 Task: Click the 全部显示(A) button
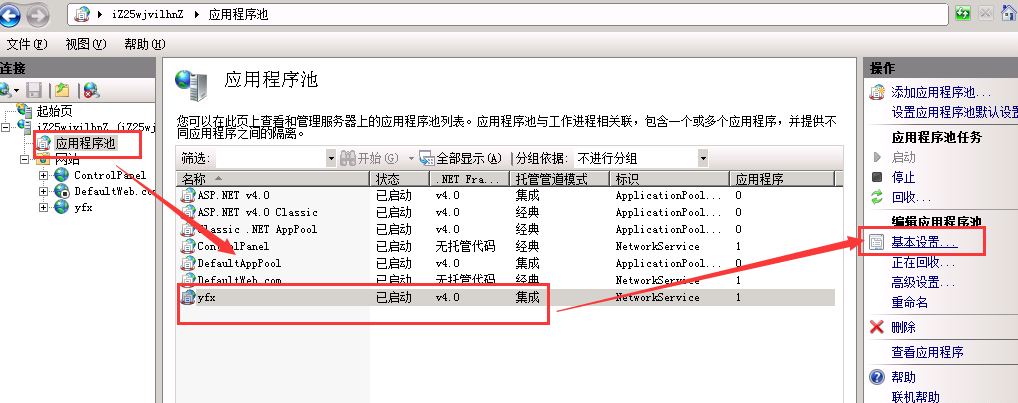(x=462, y=158)
